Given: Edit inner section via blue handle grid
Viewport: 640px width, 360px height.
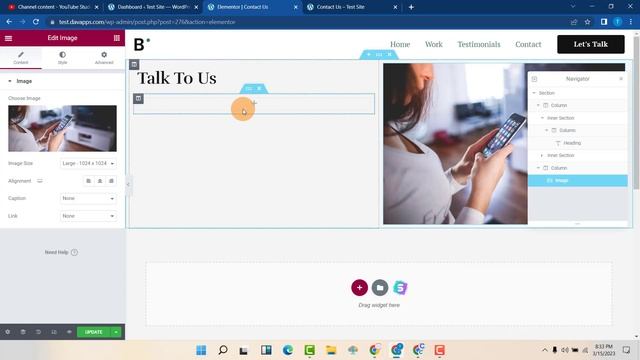Looking at the screenshot, I should (x=249, y=89).
